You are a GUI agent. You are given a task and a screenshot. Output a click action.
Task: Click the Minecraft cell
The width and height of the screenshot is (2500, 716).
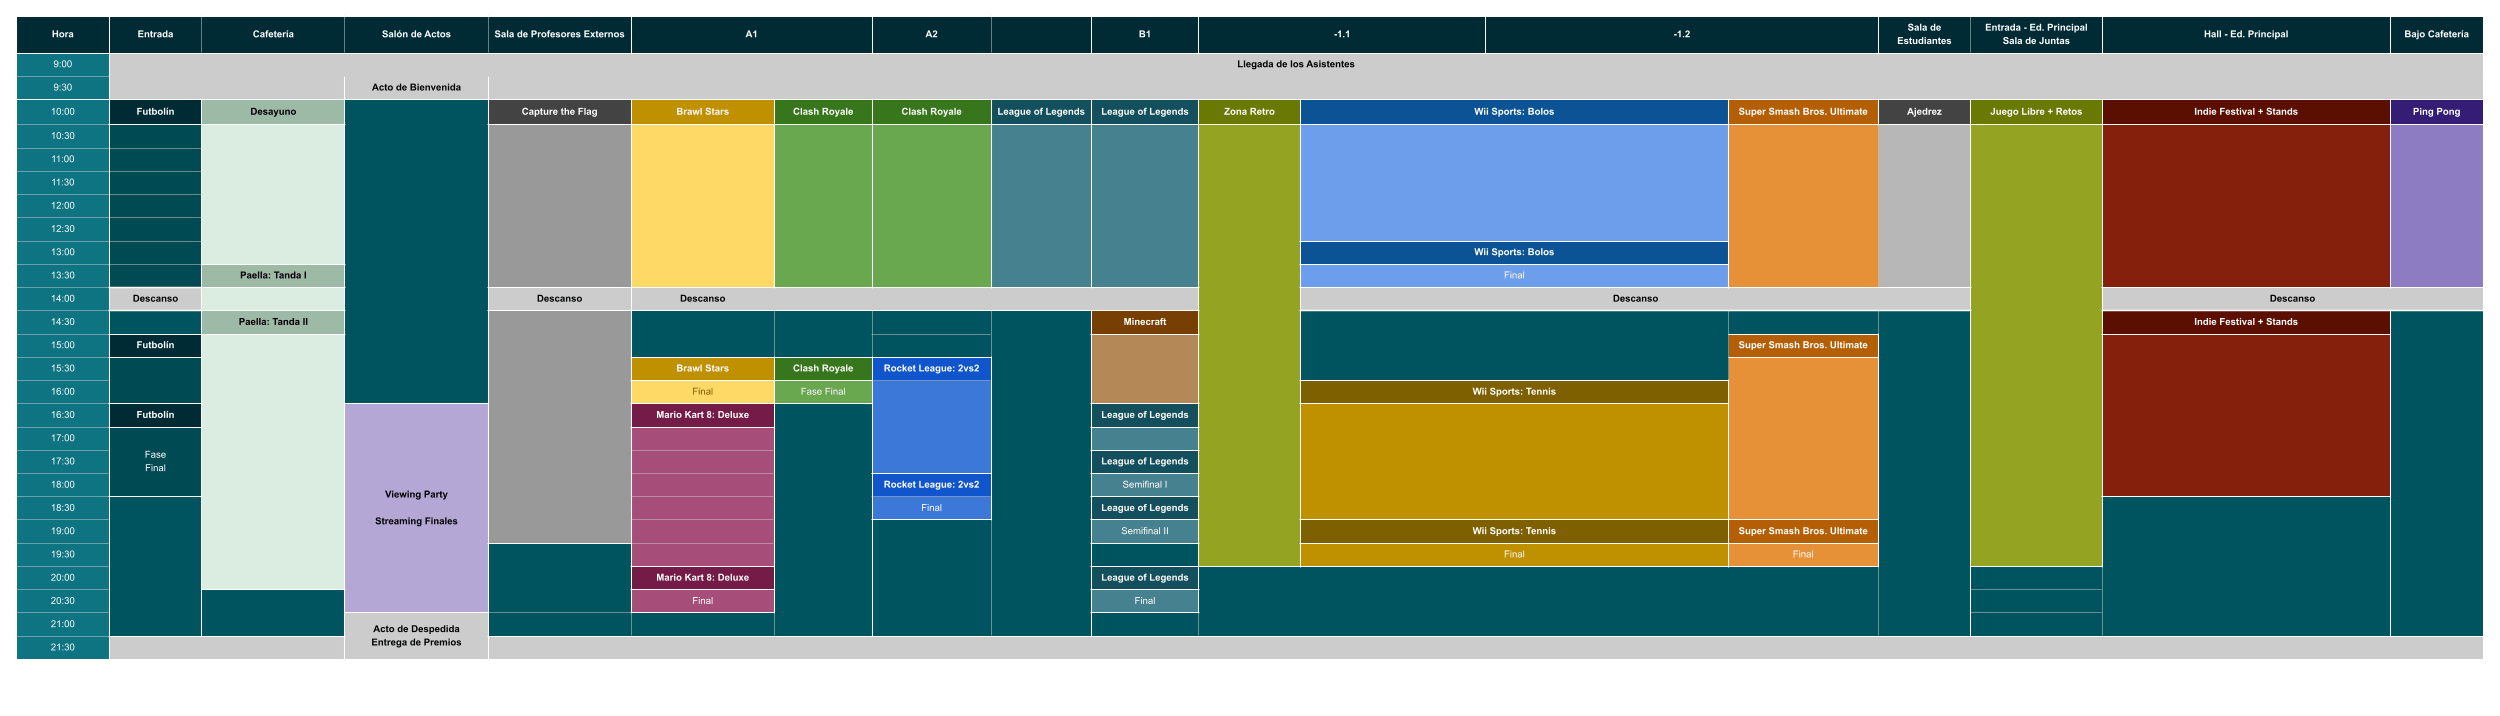click(1144, 322)
